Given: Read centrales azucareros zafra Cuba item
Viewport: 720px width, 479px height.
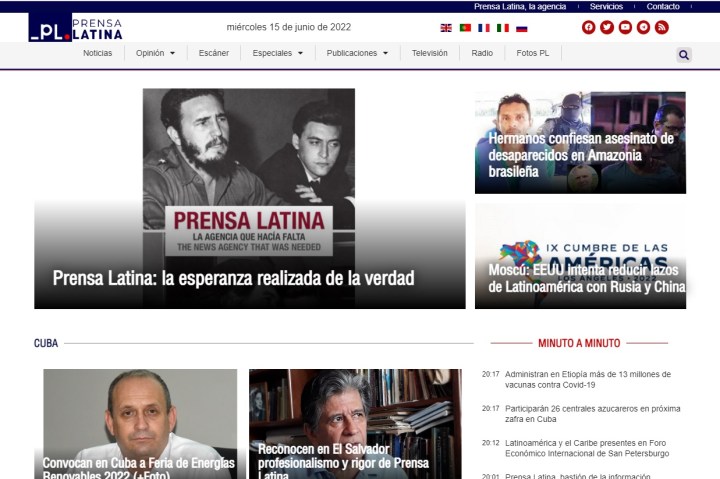Looking at the screenshot, I should click(x=592, y=414).
